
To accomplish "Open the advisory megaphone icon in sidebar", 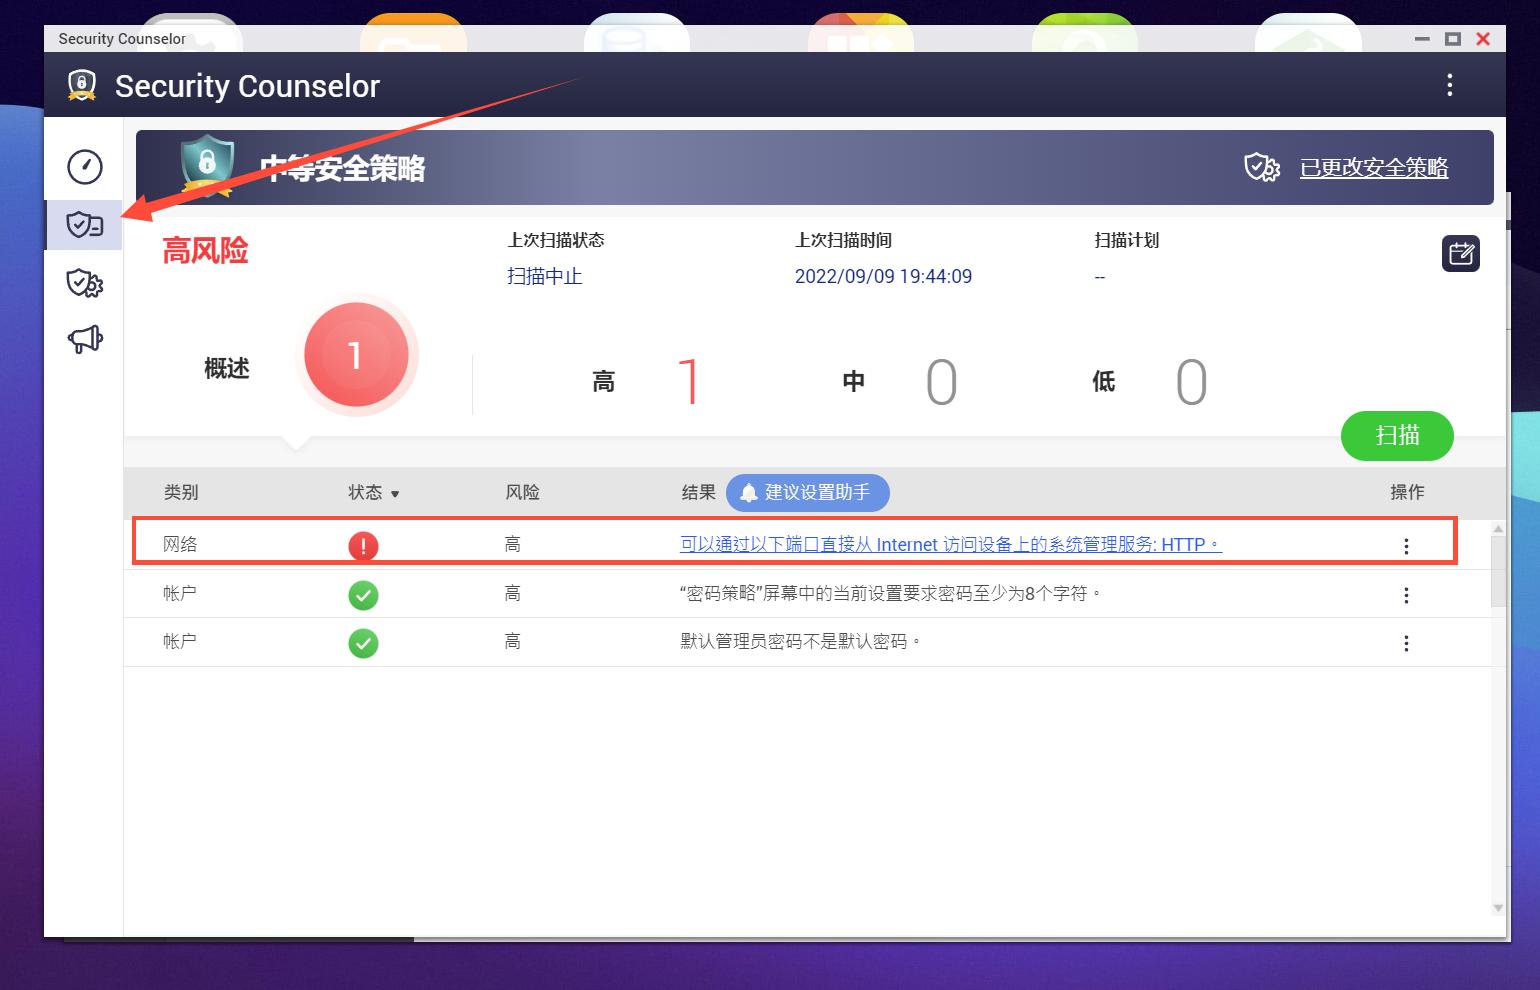I will click(84, 338).
